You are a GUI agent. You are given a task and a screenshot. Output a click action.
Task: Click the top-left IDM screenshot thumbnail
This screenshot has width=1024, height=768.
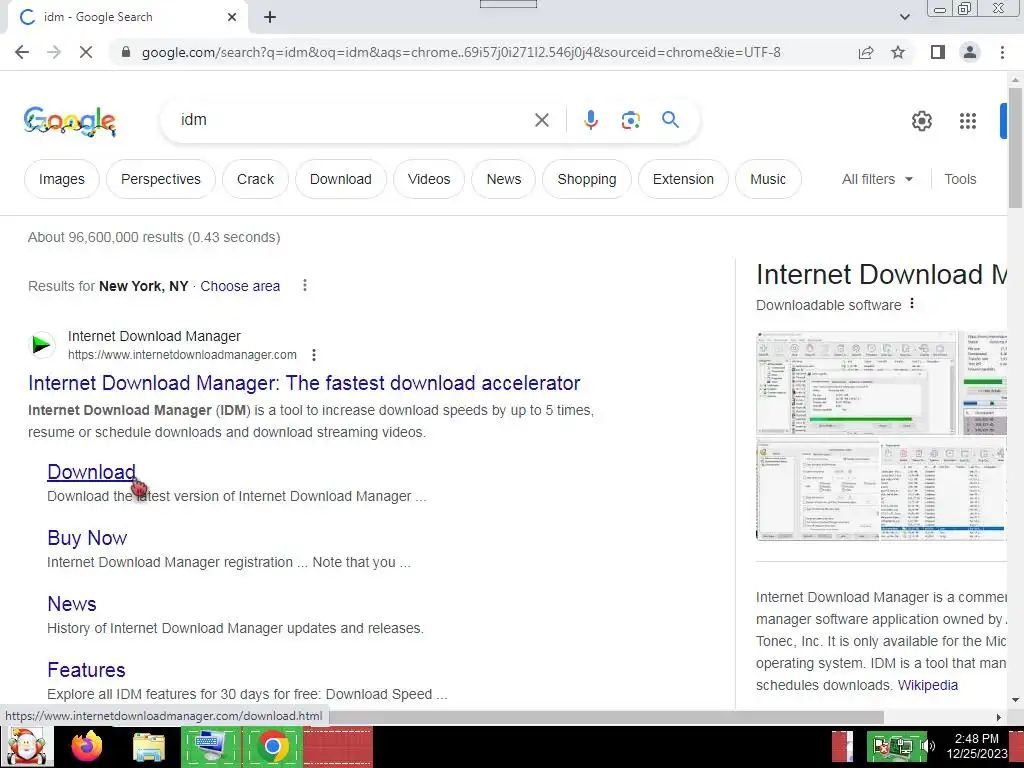pyautogui.click(x=856, y=383)
